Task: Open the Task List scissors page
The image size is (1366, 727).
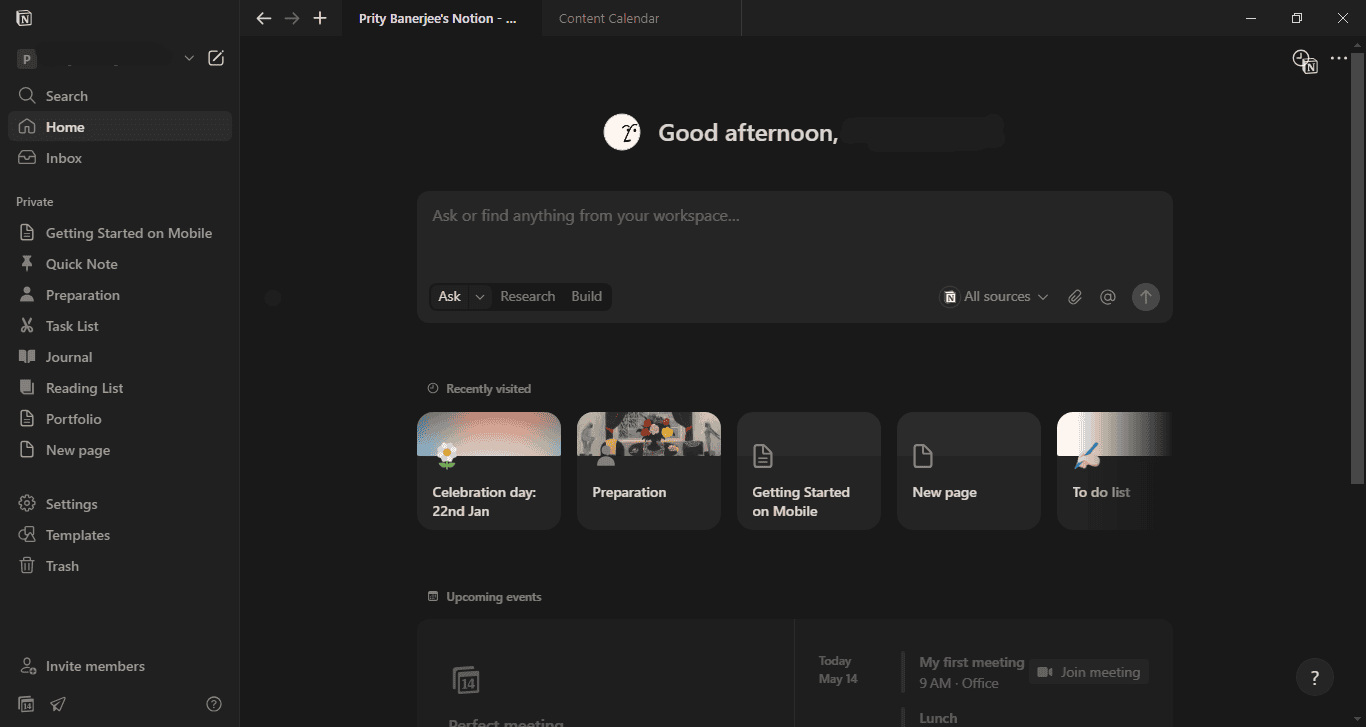Action: [x=120, y=326]
